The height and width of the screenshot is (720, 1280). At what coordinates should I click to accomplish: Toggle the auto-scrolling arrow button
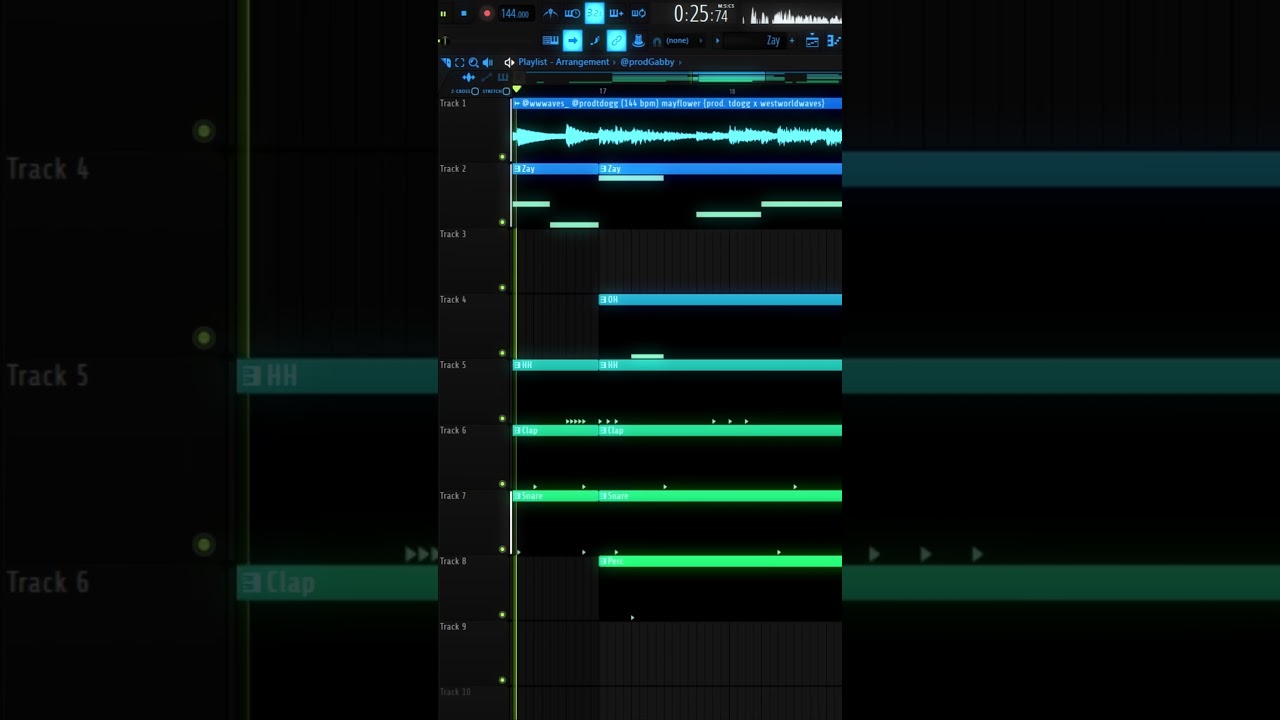pyautogui.click(x=573, y=41)
